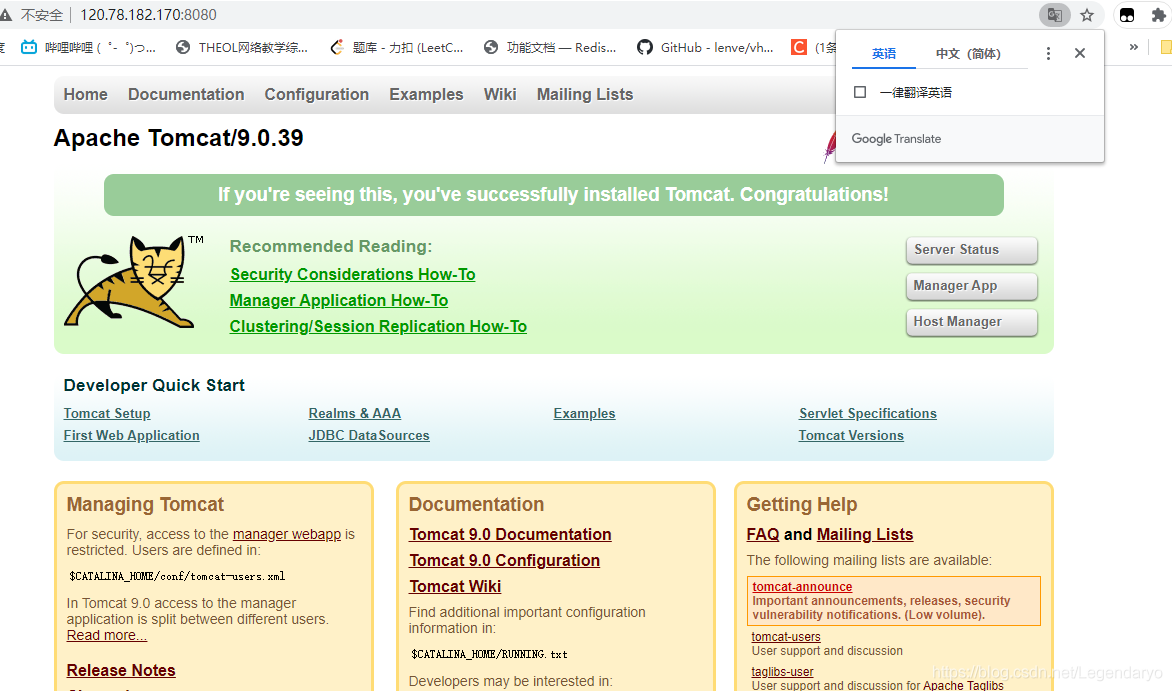Click the Apache Tomcat/9.0.39 heading
Screen dimensions: 1172x691
pos(179,138)
